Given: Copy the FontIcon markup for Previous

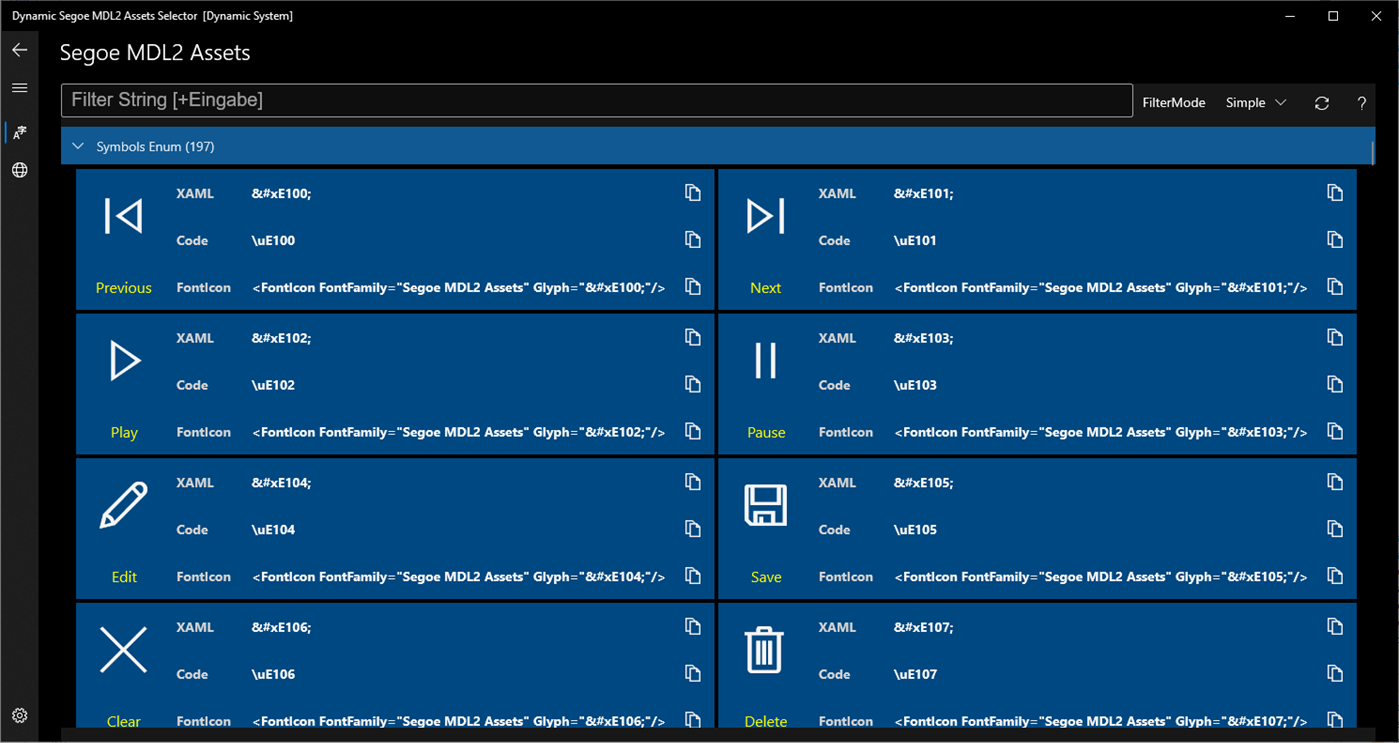Looking at the screenshot, I should click(x=692, y=287).
